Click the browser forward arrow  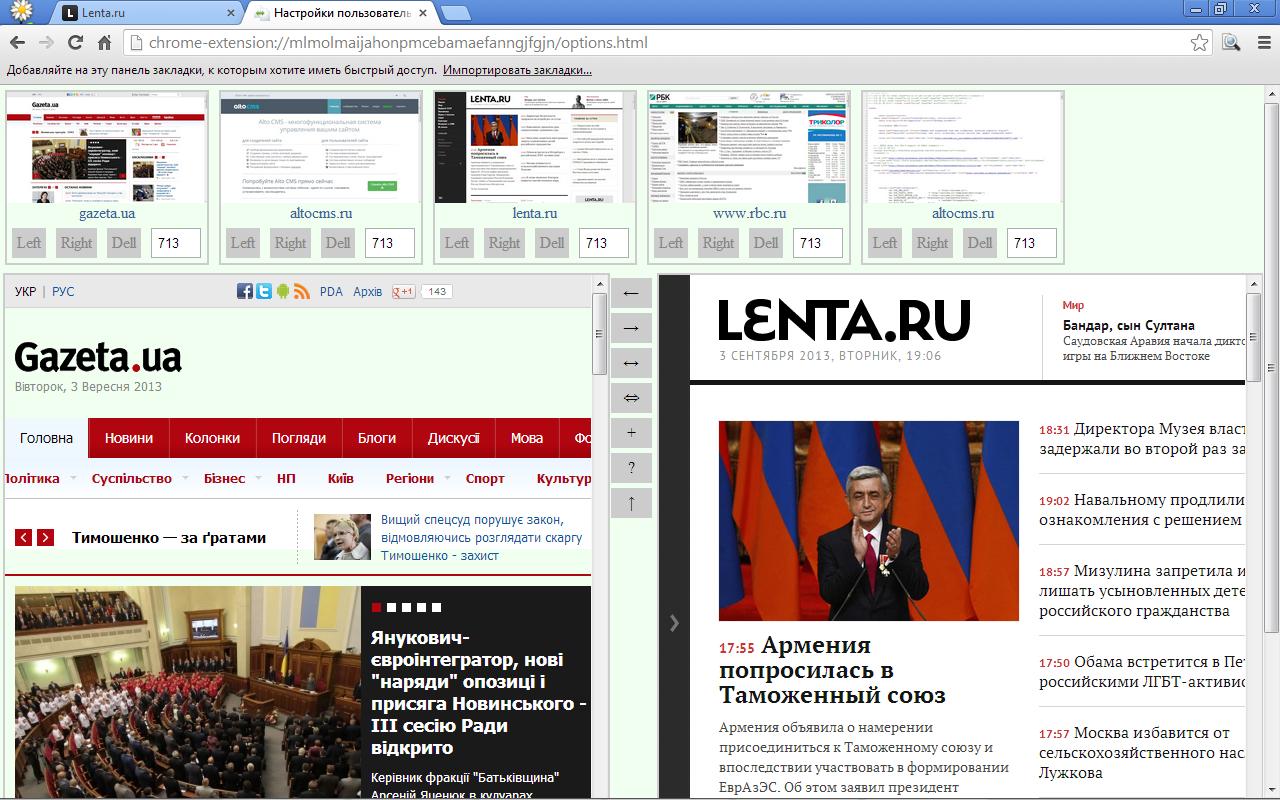[x=46, y=43]
